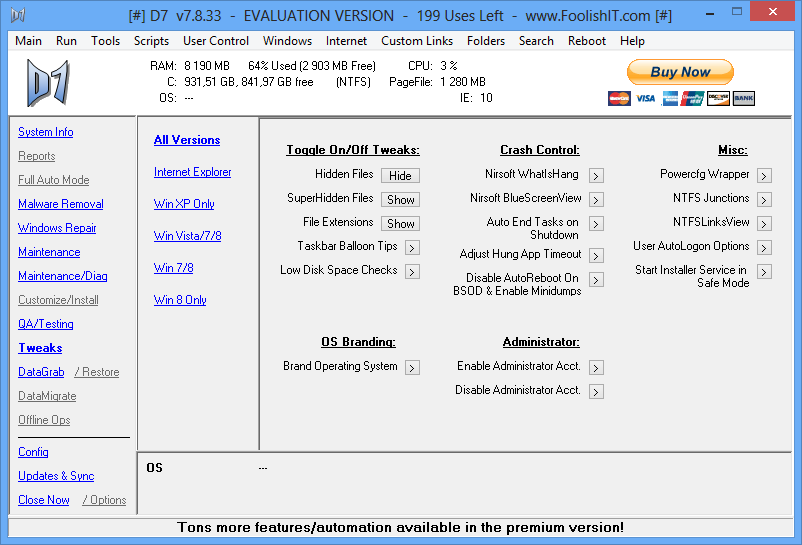Open the Maintenance section link

pyautogui.click(x=49, y=252)
